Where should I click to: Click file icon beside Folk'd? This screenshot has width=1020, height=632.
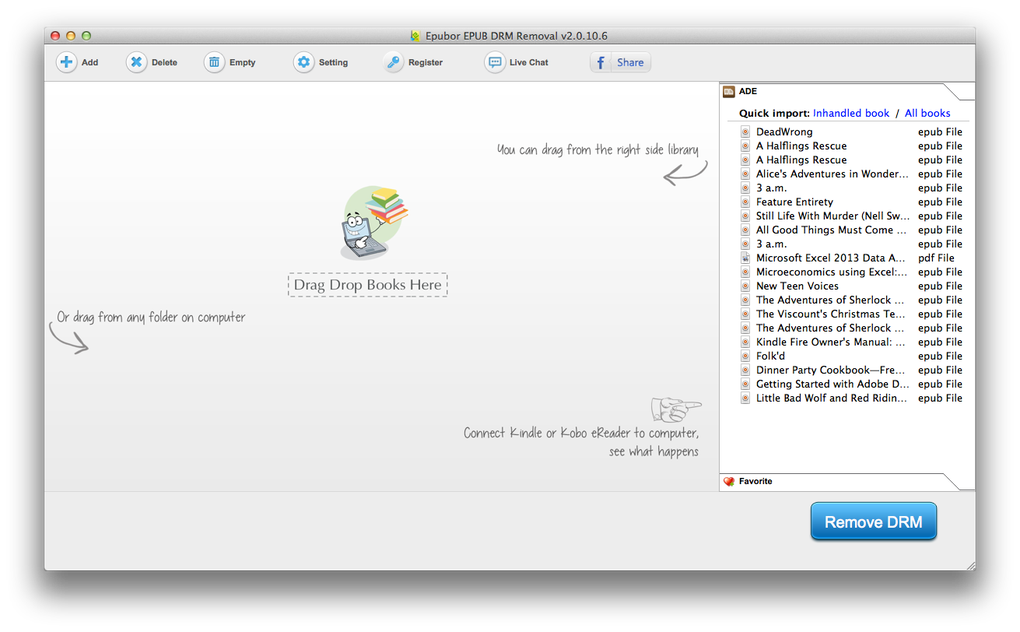[745, 356]
